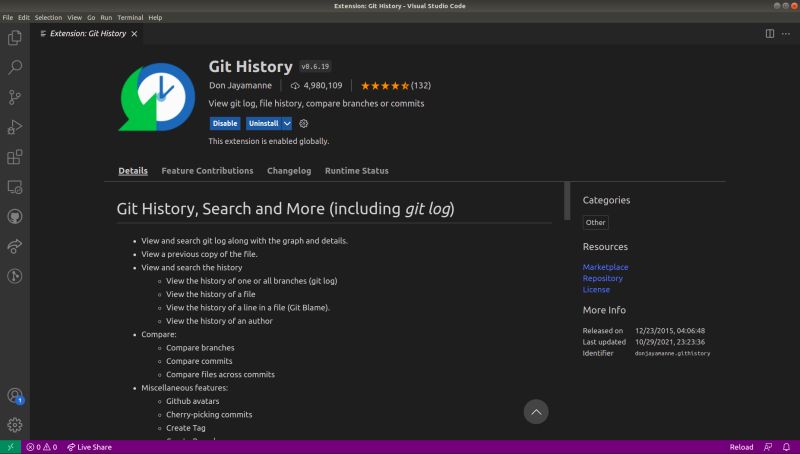This screenshot has width=800, height=454.
Task: Open the Selection menu
Action: pos(48,17)
